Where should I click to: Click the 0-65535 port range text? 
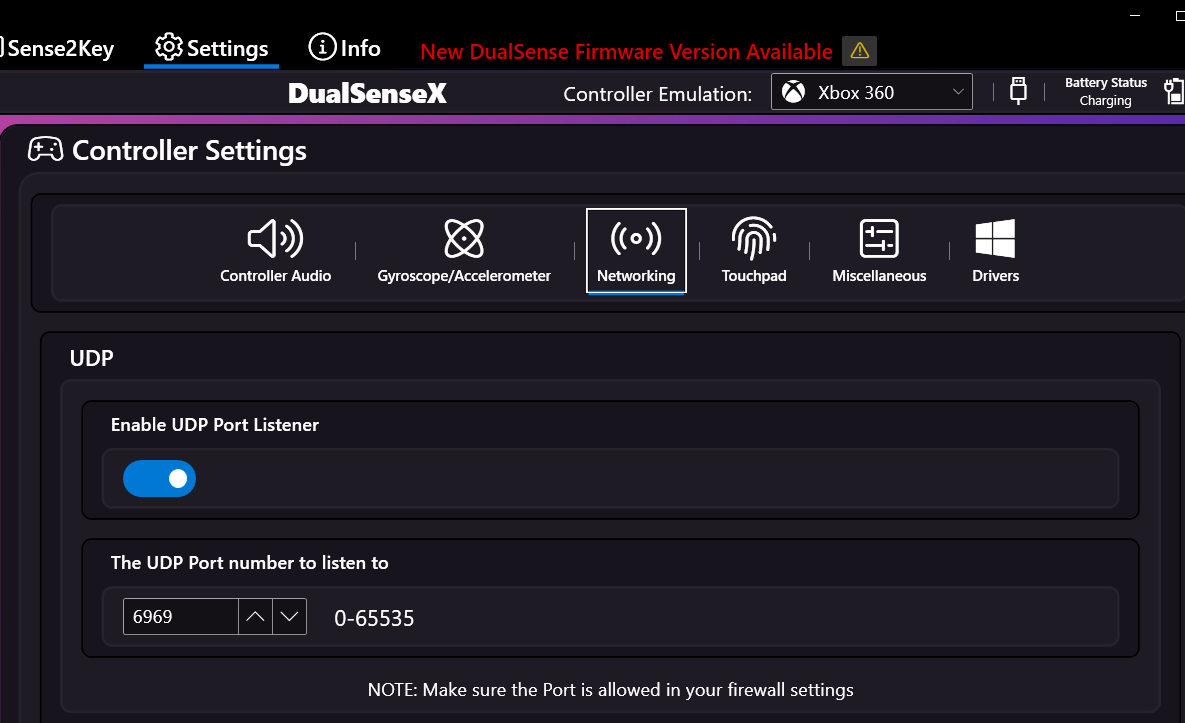point(374,618)
